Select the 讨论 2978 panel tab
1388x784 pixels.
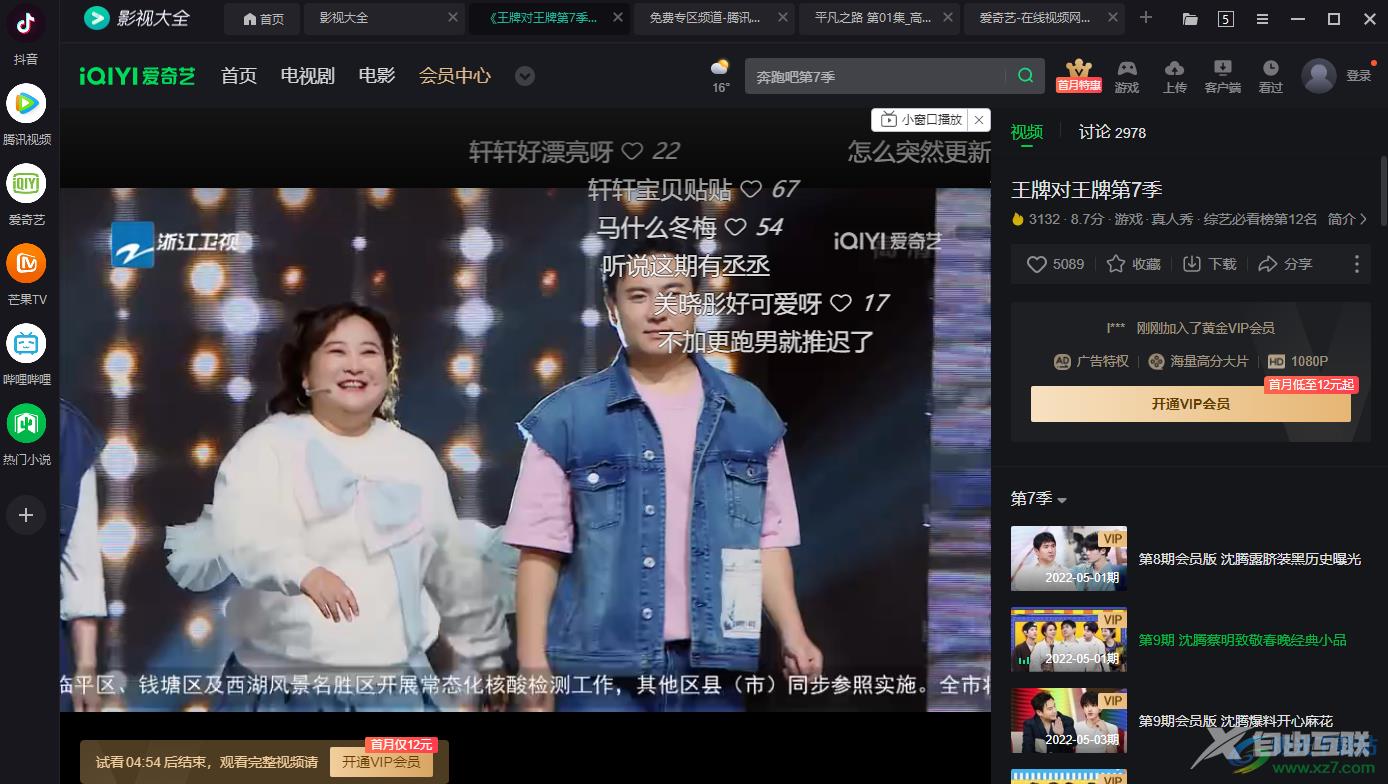(1112, 132)
